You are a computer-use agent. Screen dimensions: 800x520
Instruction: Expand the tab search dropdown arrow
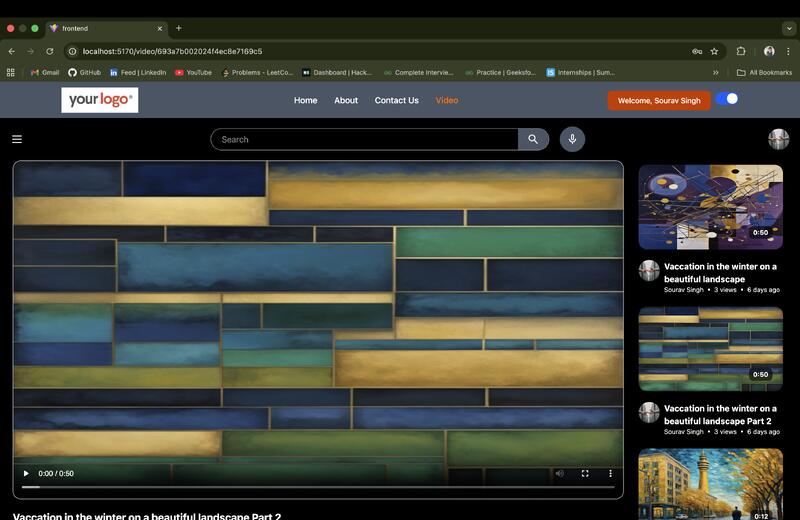click(x=788, y=28)
